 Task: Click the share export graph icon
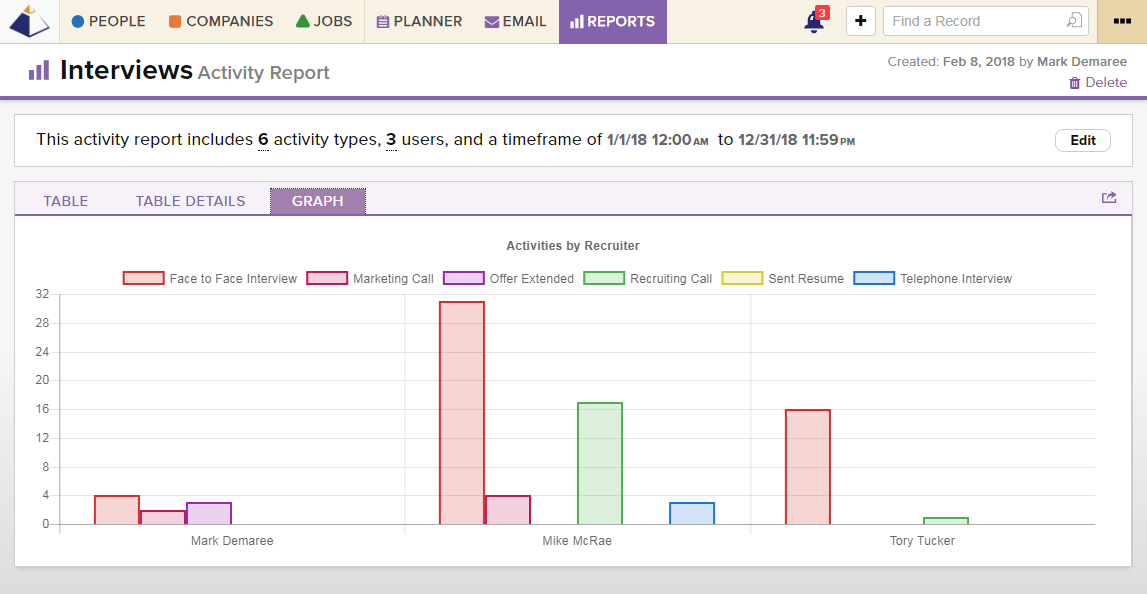pos(1109,198)
